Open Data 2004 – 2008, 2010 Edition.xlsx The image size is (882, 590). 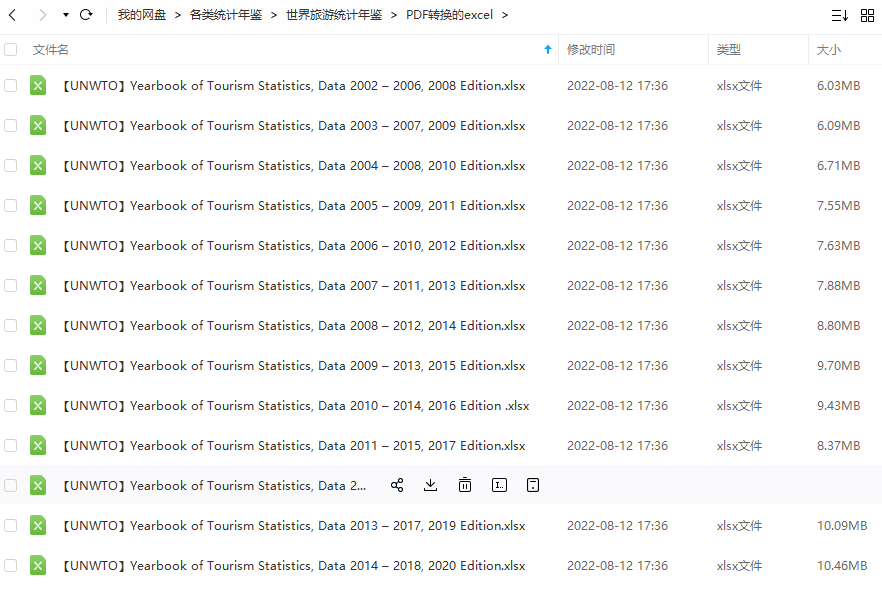pyautogui.click(x=294, y=165)
